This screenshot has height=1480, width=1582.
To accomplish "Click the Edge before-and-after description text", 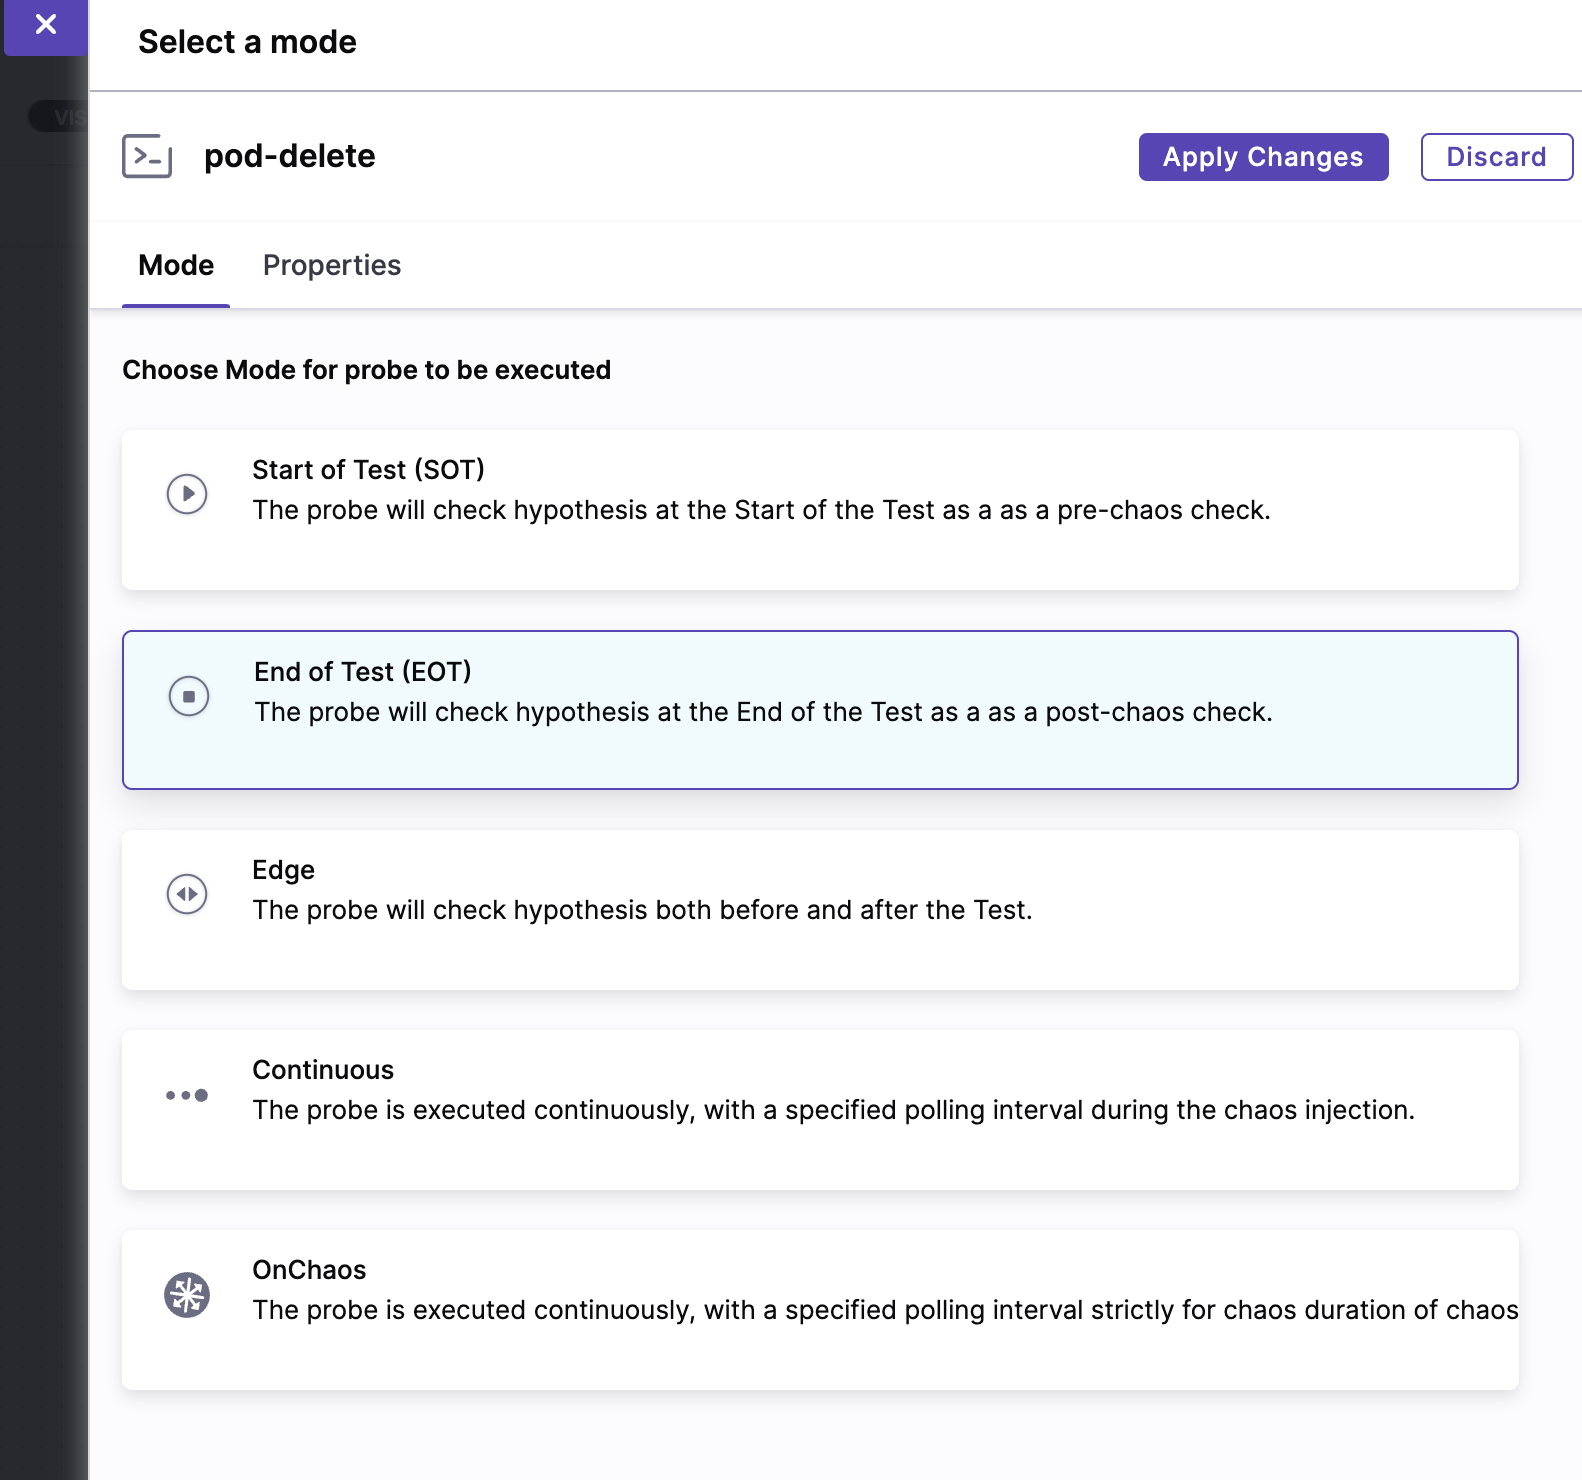I will click(x=642, y=910).
